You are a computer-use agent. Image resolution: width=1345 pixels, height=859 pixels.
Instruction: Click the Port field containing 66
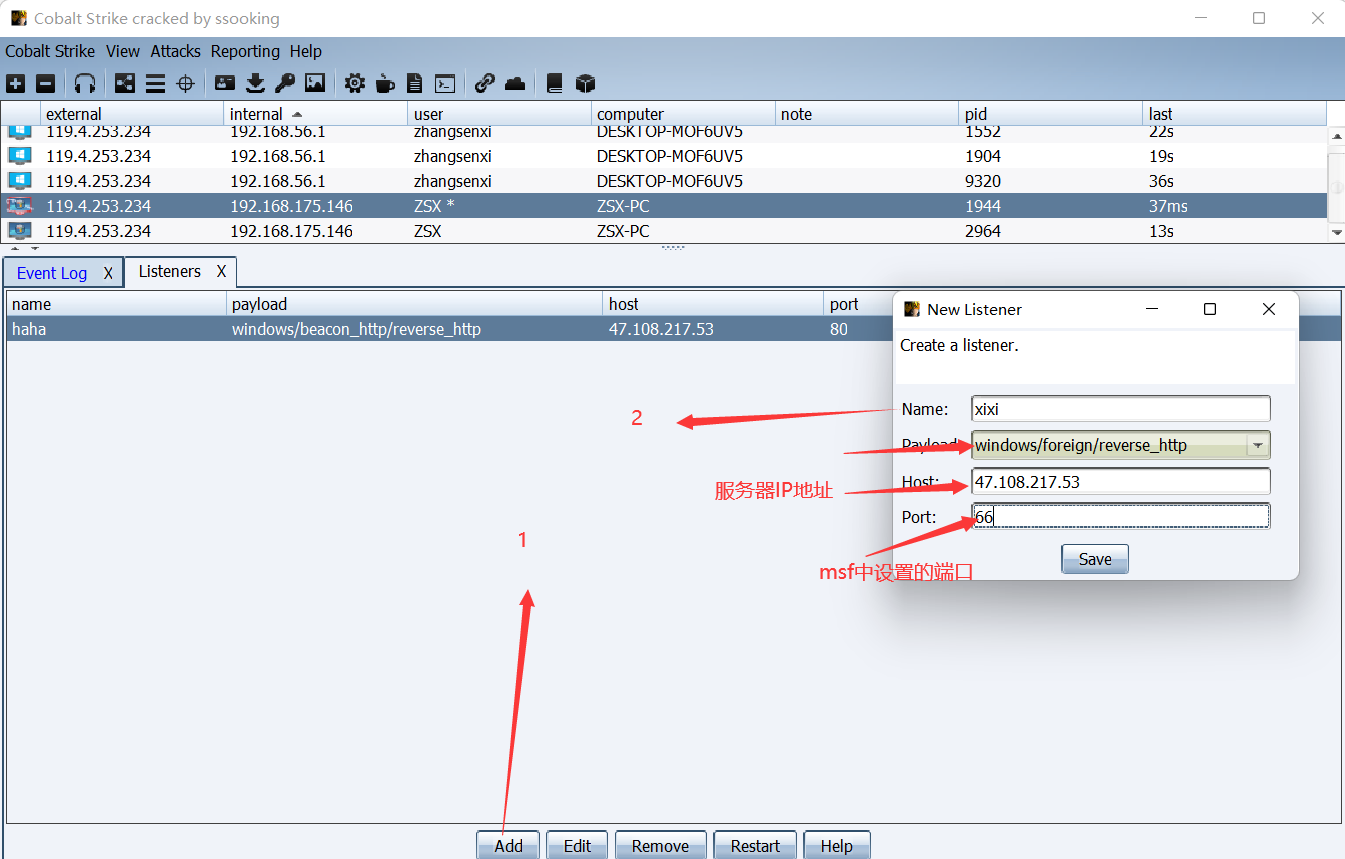[1121, 516]
